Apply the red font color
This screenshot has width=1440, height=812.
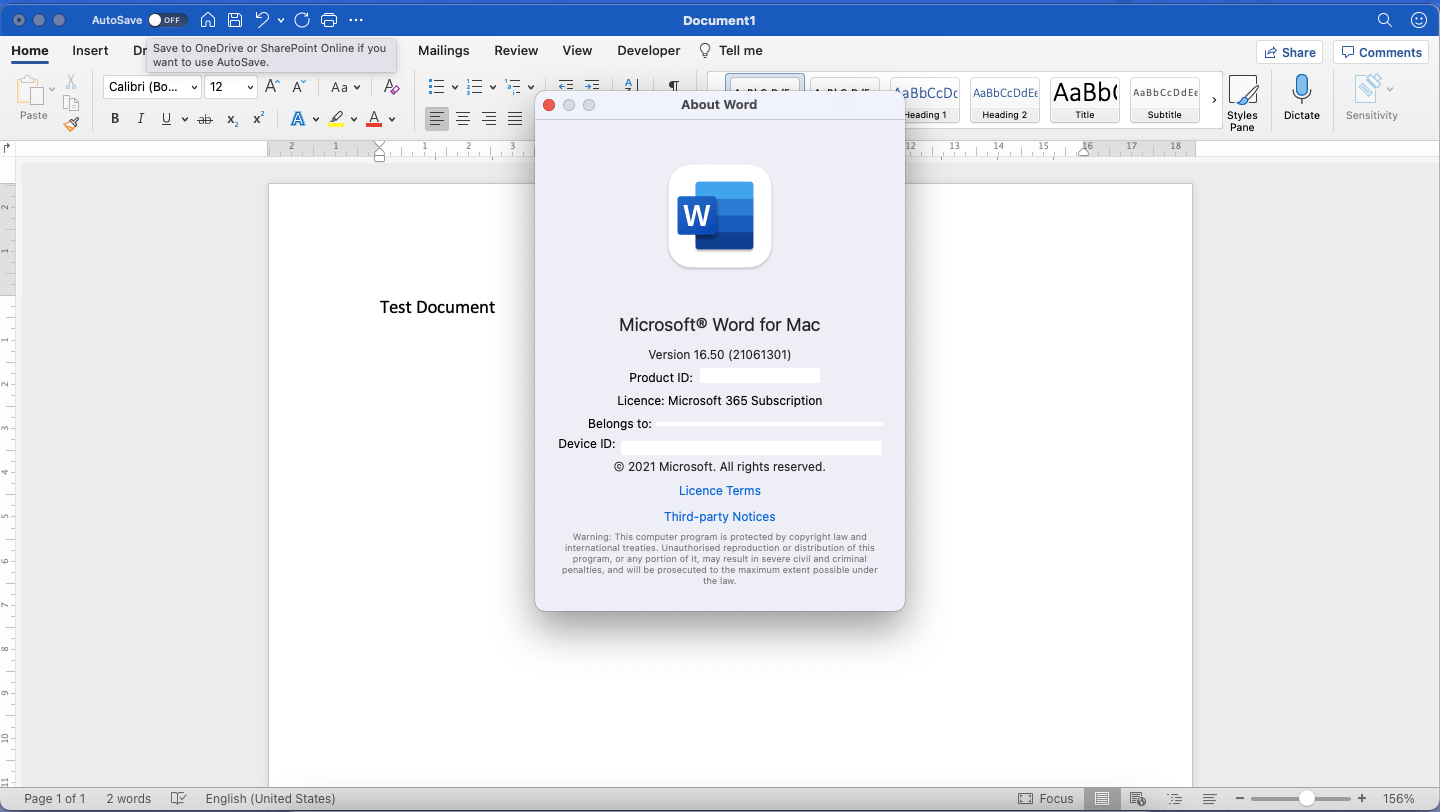coord(374,119)
